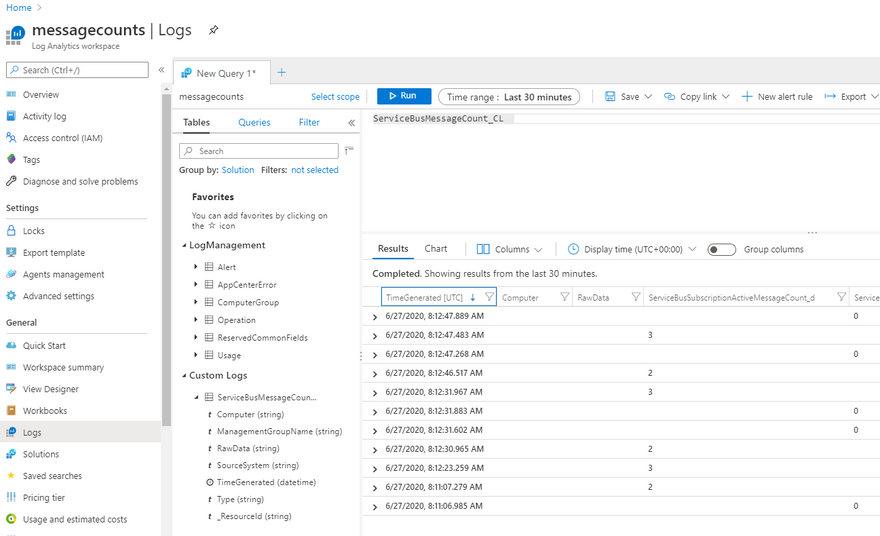Expand the Usage table
The width and height of the screenshot is (880, 536).
[x=195, y=355]
